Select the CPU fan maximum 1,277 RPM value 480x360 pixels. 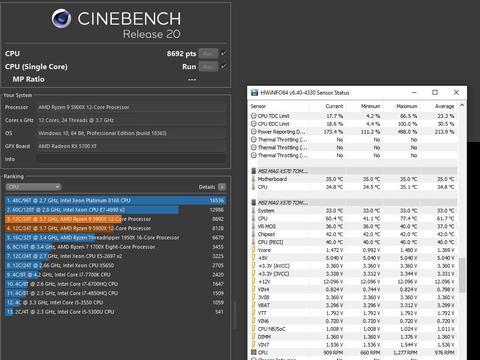(405, 353)
